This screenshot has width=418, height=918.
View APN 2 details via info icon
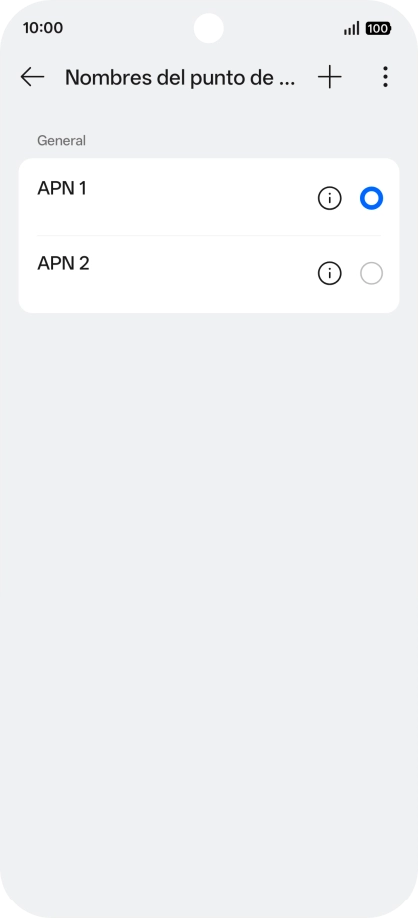tap(330, 273)
